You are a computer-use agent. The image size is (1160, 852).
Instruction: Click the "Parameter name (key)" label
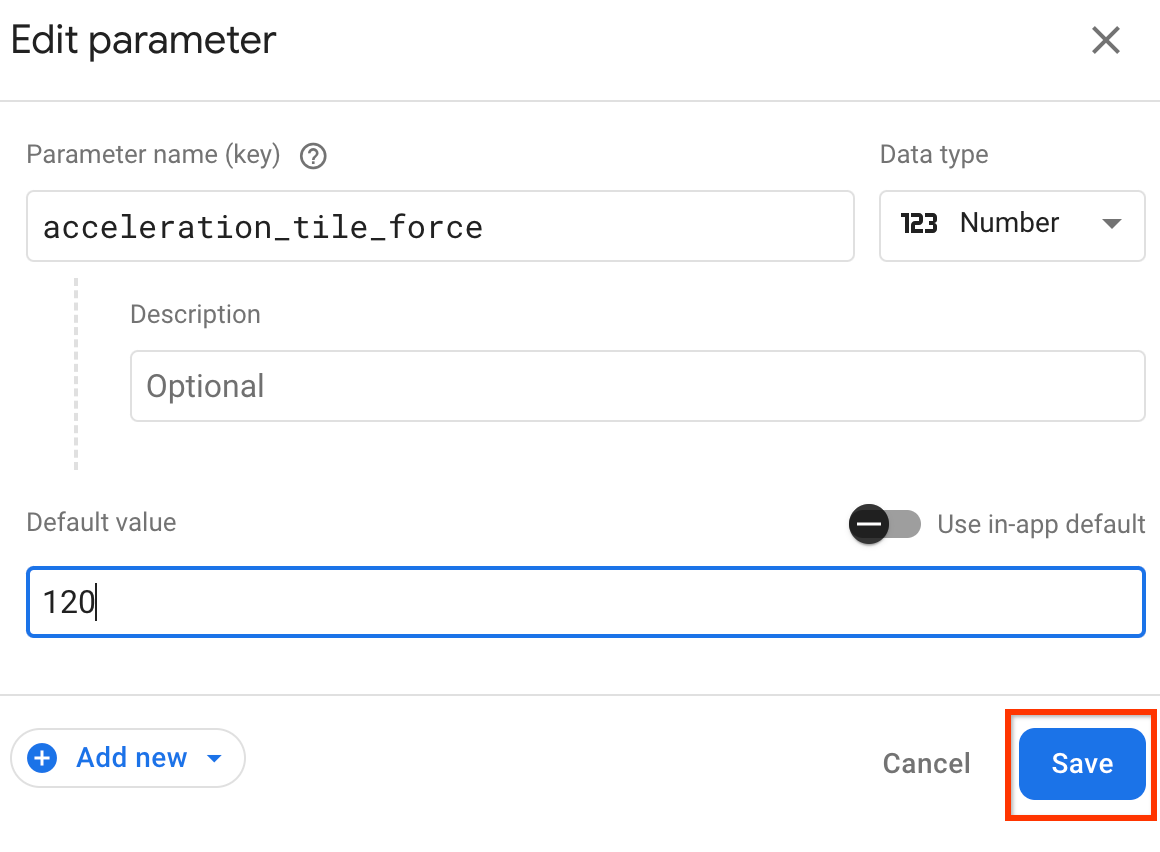153,155
